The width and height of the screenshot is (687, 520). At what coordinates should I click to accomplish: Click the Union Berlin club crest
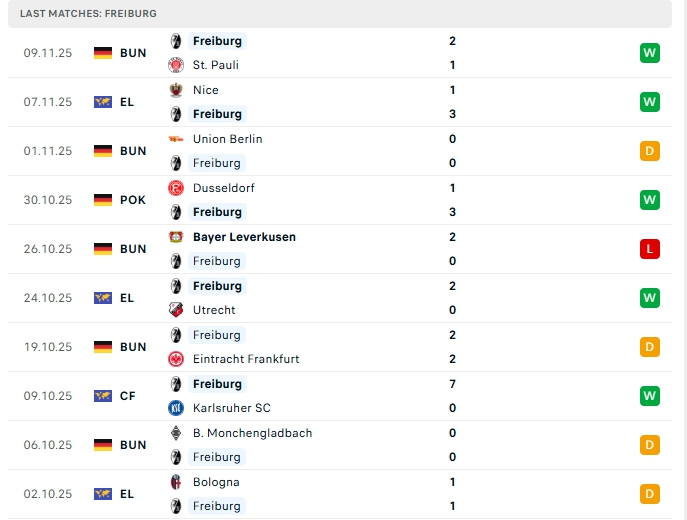tap(177, 139)
